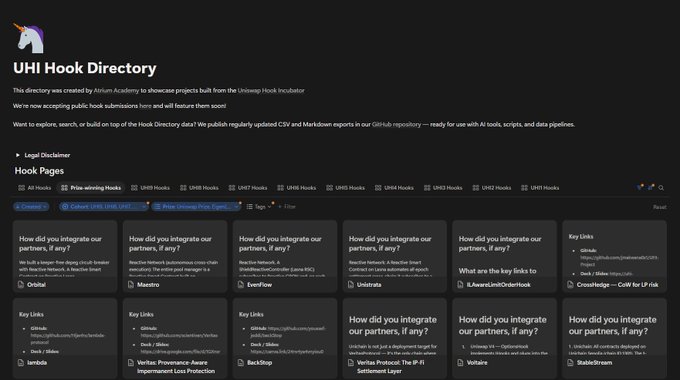Open the Atrium Academy link
Viewport: 680px width, 380px height.
[x=116, y=91]
